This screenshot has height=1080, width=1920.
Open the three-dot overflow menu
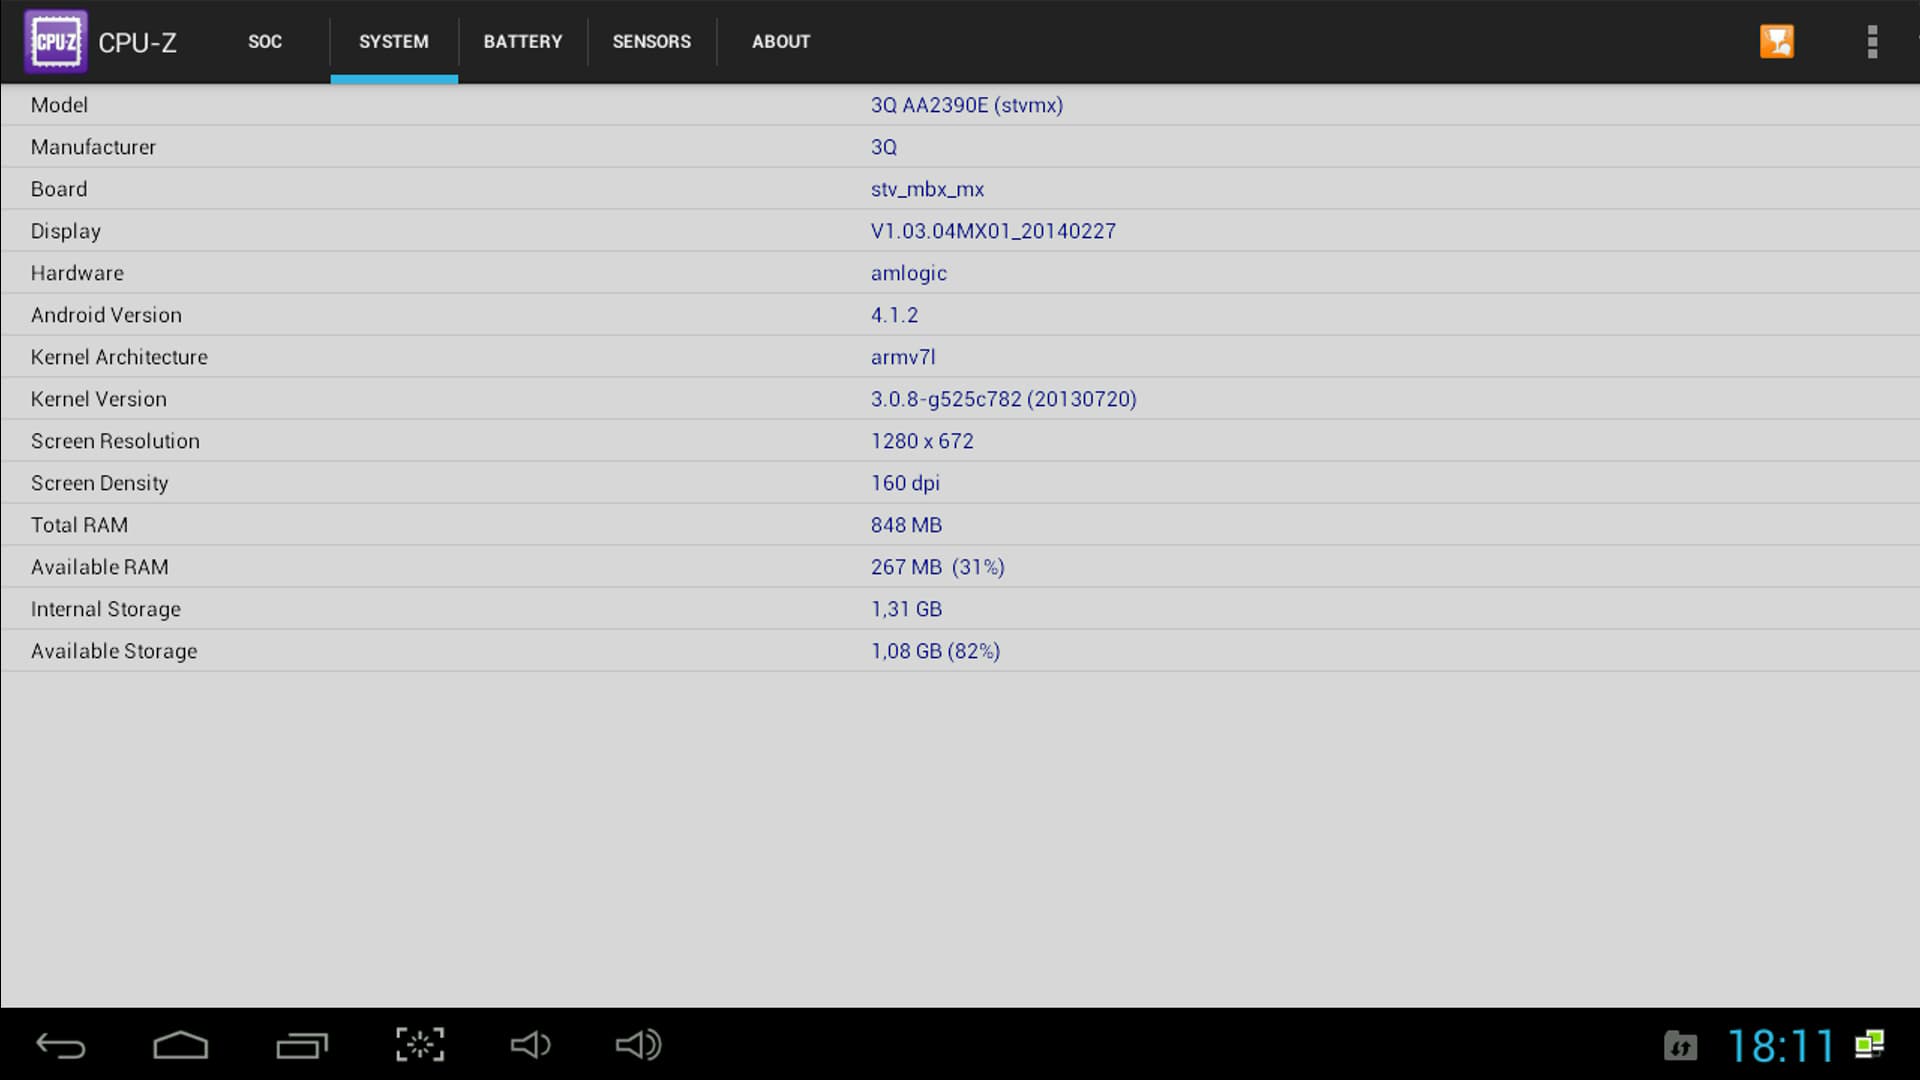(x=1872, y=42)
